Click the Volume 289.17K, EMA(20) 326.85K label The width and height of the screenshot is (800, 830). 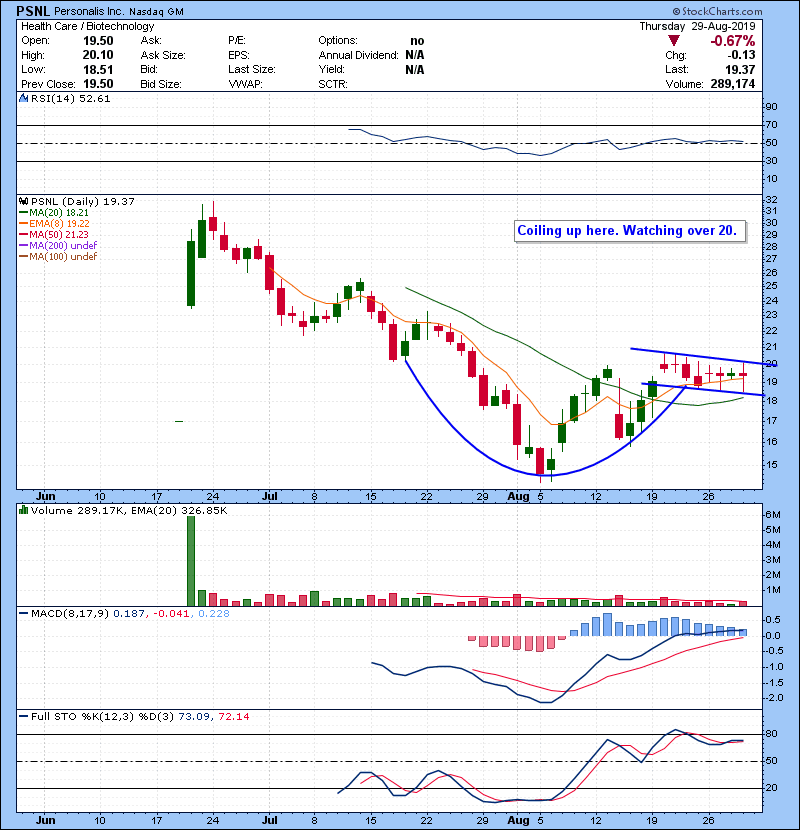click(129, 510)
